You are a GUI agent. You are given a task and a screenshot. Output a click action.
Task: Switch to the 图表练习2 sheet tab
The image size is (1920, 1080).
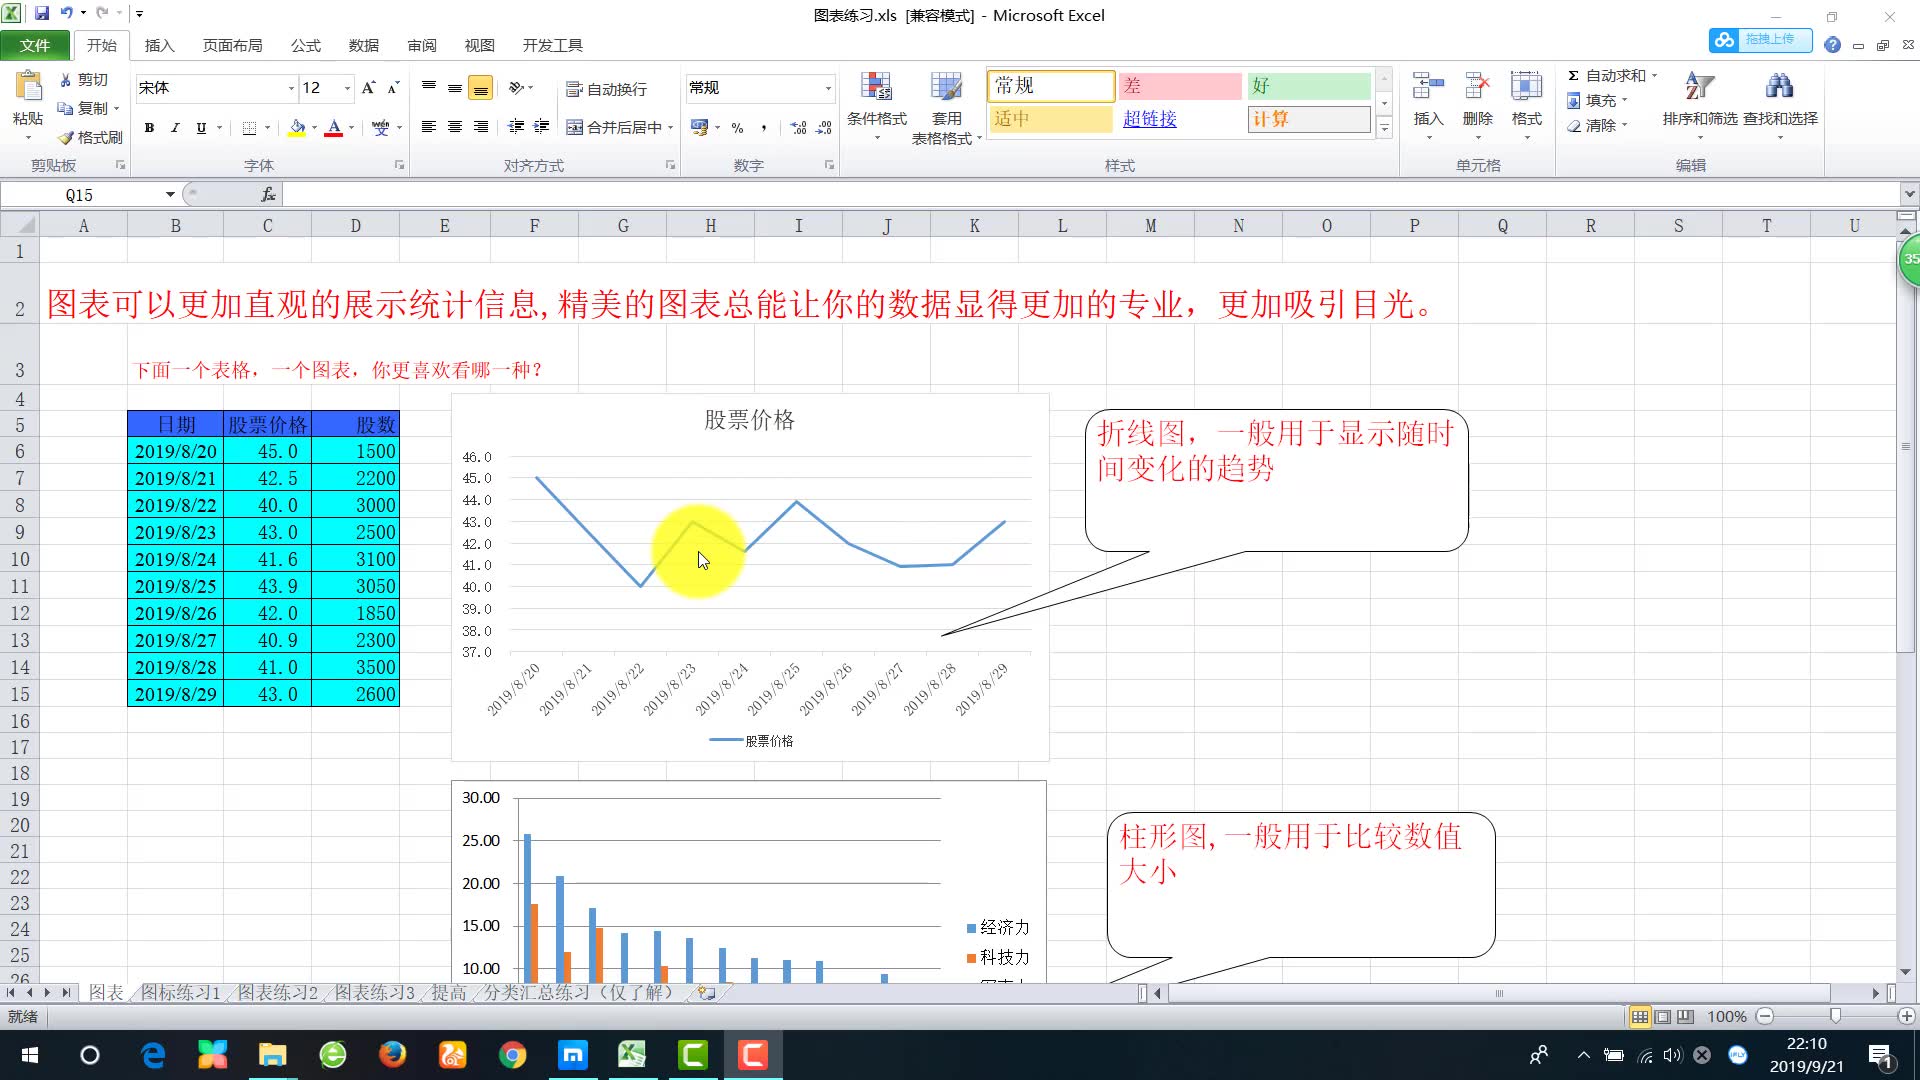pos(277,992)
